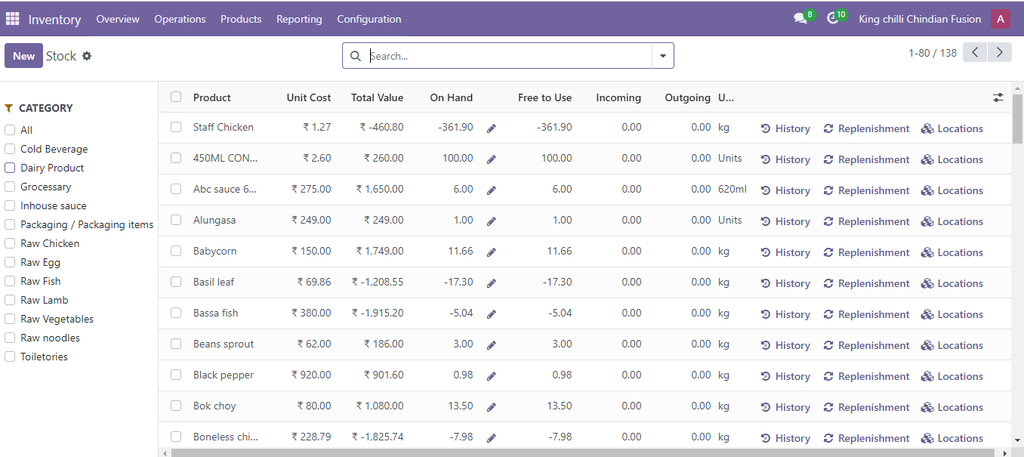The width and height of the screenshot is (1024, 457).
Task: Open Locations for Beans sprout
Action: pyautogui.click(x=952, y=345)
